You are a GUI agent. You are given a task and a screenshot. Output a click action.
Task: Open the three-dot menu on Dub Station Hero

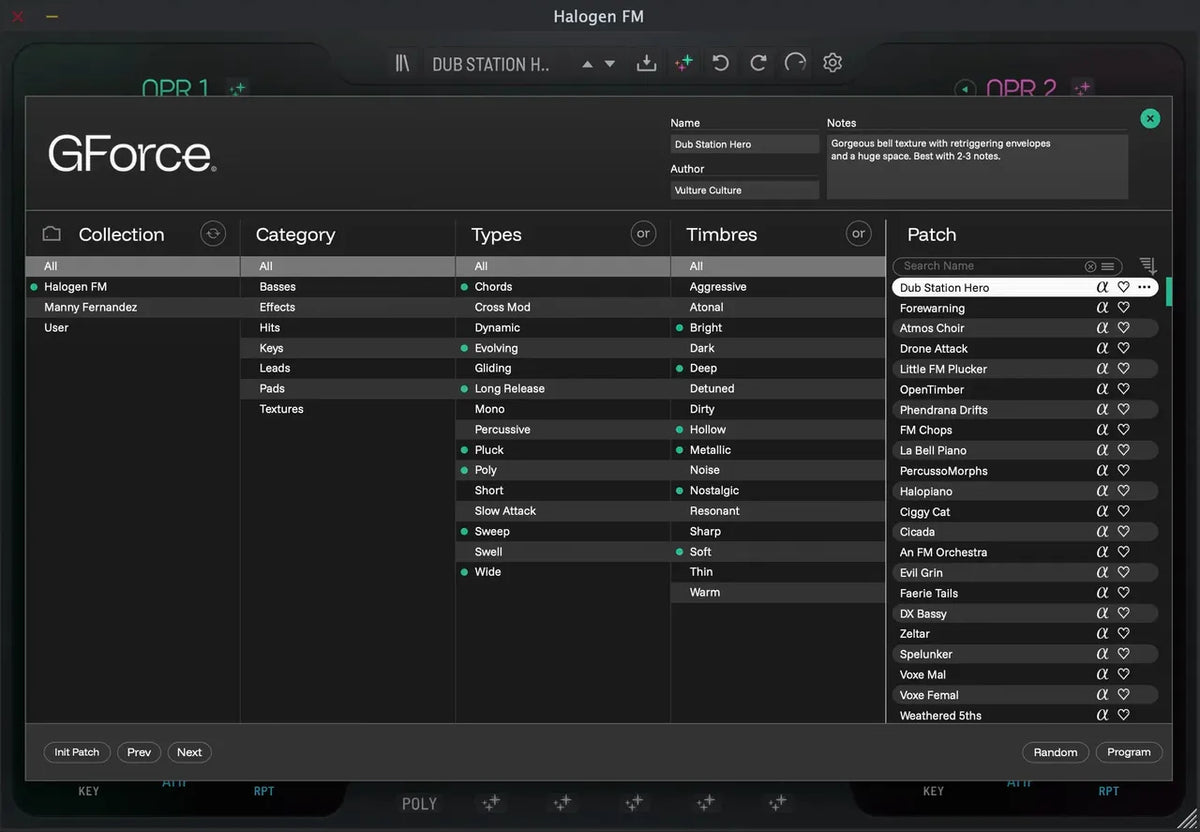click(x=1144, y=287)
